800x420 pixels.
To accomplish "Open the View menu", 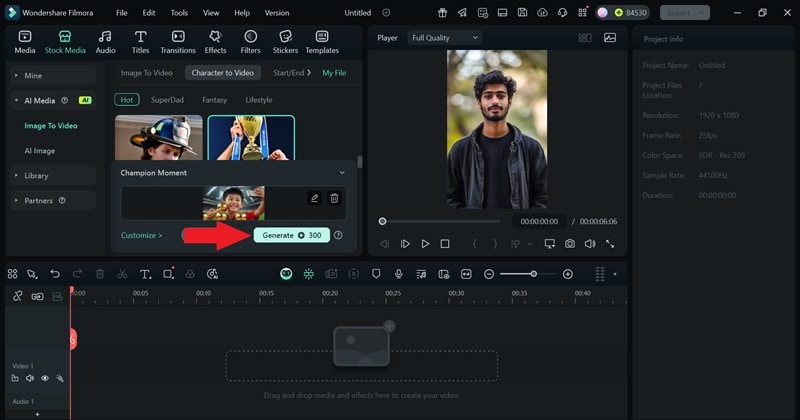I will click(211, 13).
